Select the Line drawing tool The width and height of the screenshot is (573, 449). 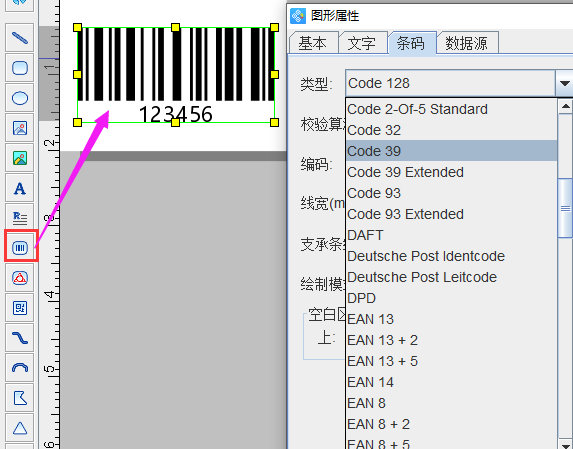point(20,38)
